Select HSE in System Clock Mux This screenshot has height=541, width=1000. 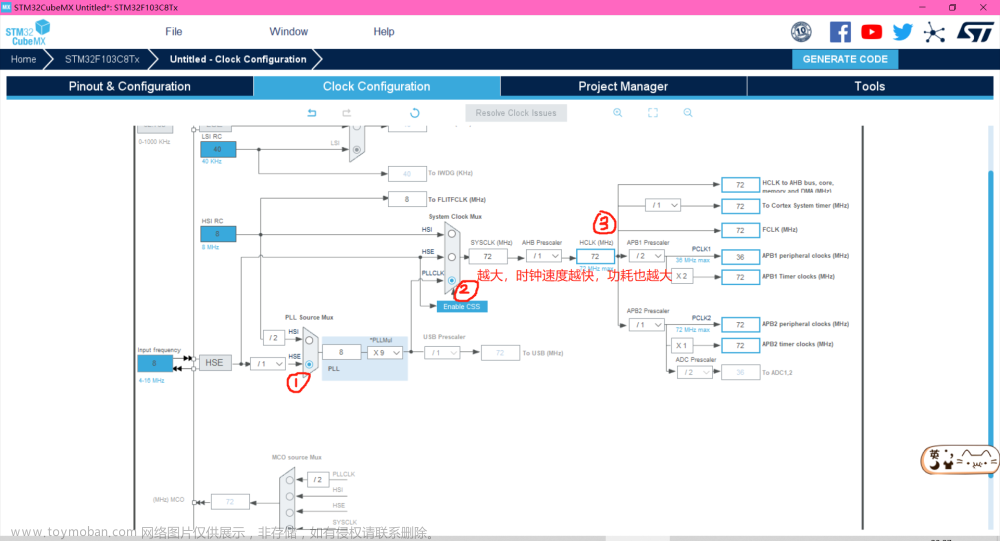point(452,257)
